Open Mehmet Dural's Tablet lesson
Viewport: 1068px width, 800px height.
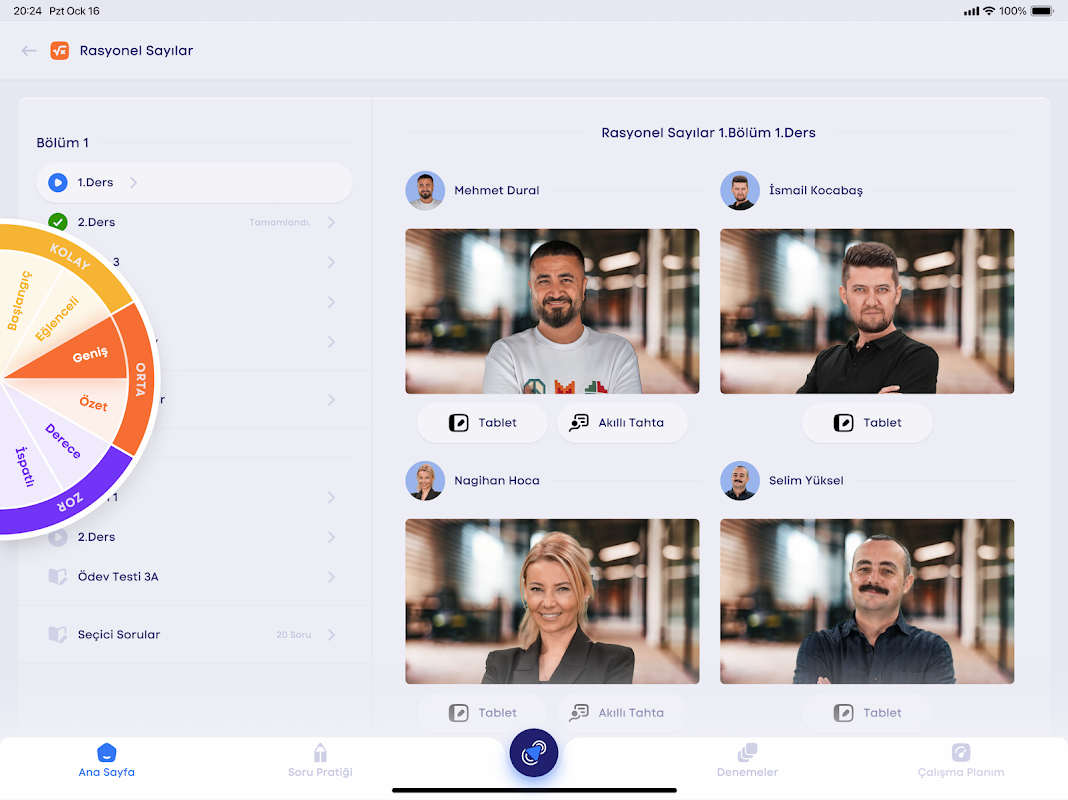point(482,423)
